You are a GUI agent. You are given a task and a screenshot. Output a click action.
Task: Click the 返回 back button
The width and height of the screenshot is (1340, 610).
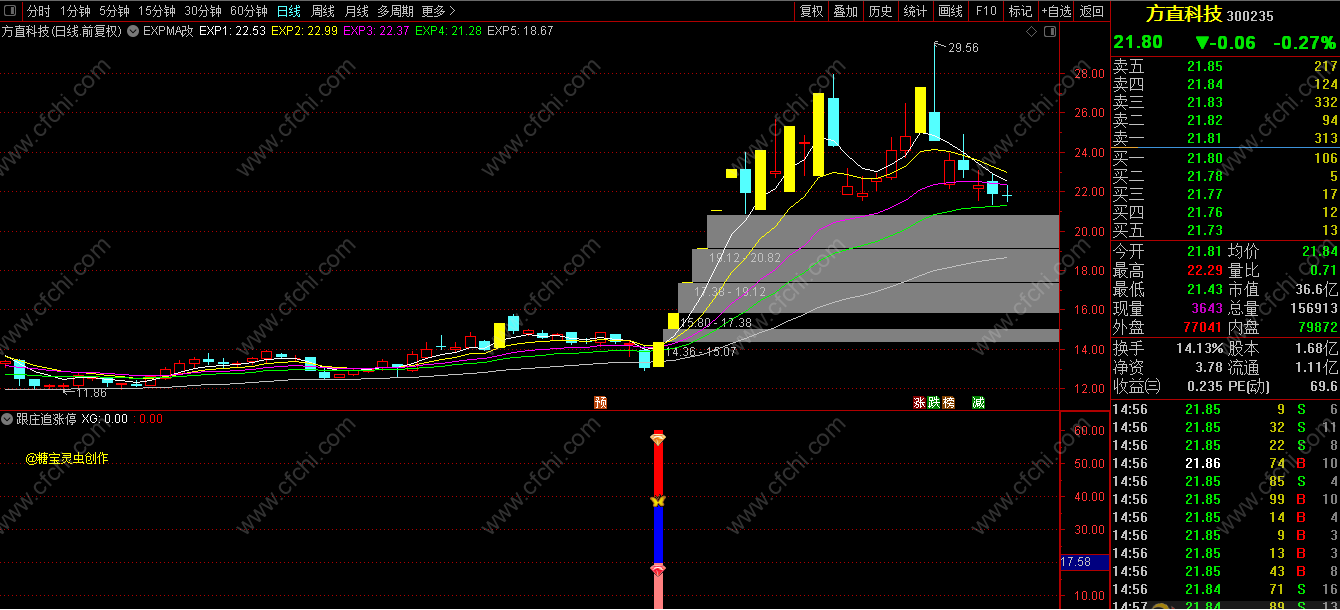click(x=1092, y=11)
